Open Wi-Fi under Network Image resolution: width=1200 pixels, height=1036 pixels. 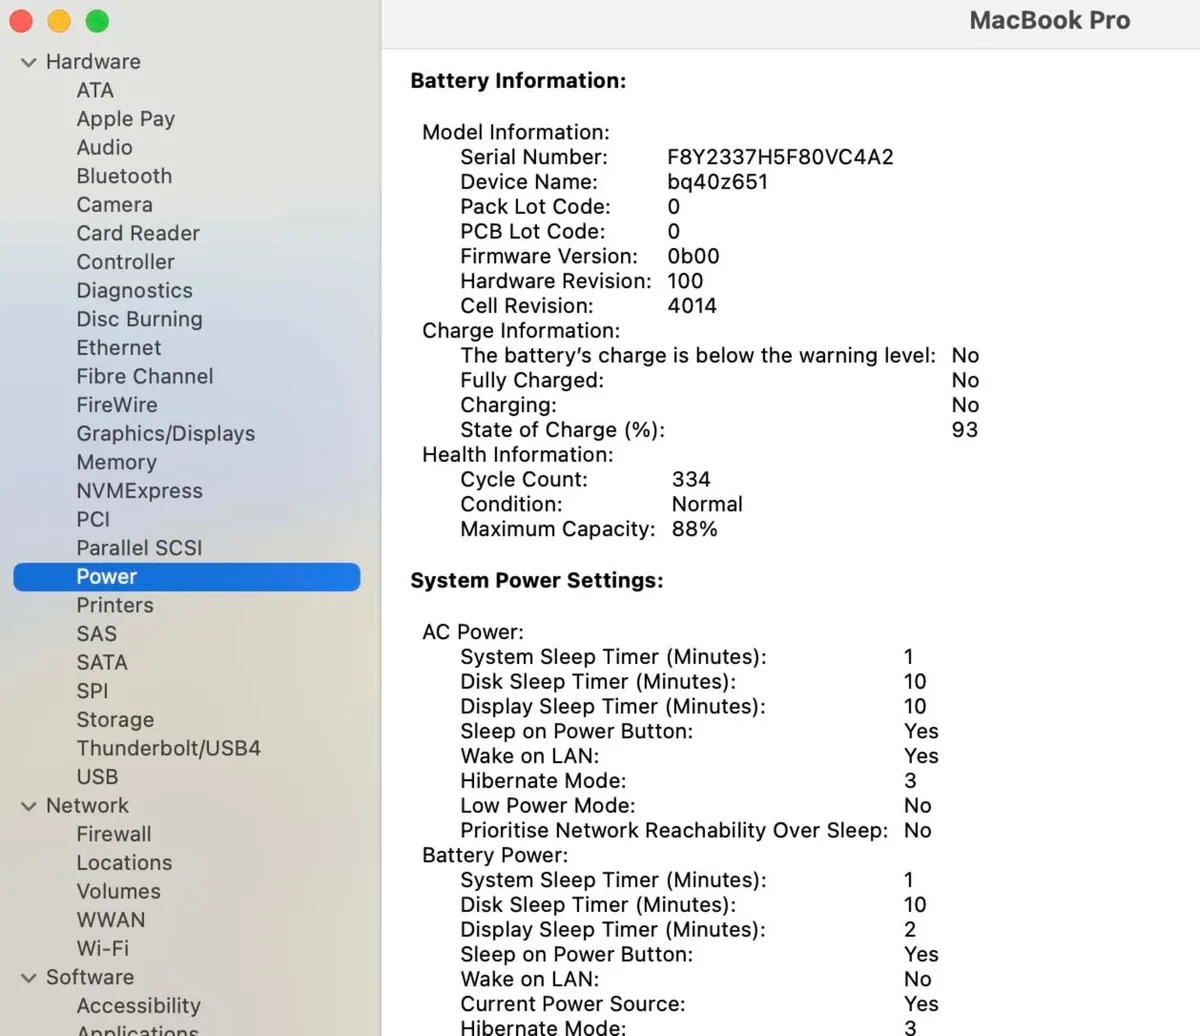[102, 948]
